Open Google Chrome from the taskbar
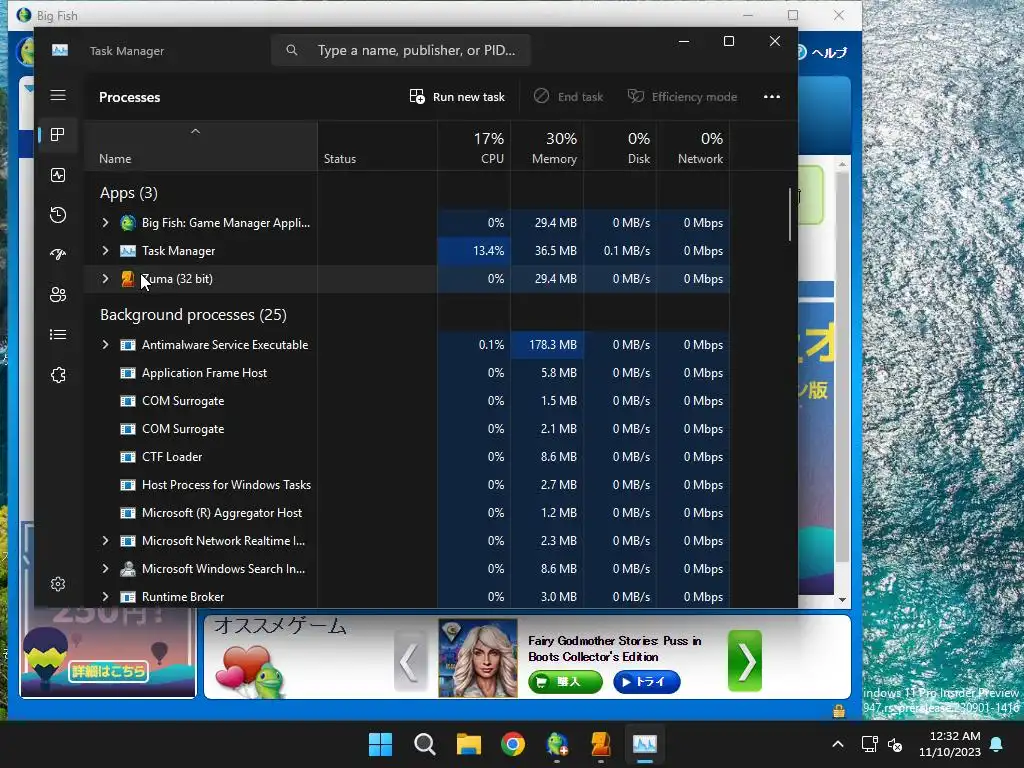1024x768 pixels. click(513, 744)
